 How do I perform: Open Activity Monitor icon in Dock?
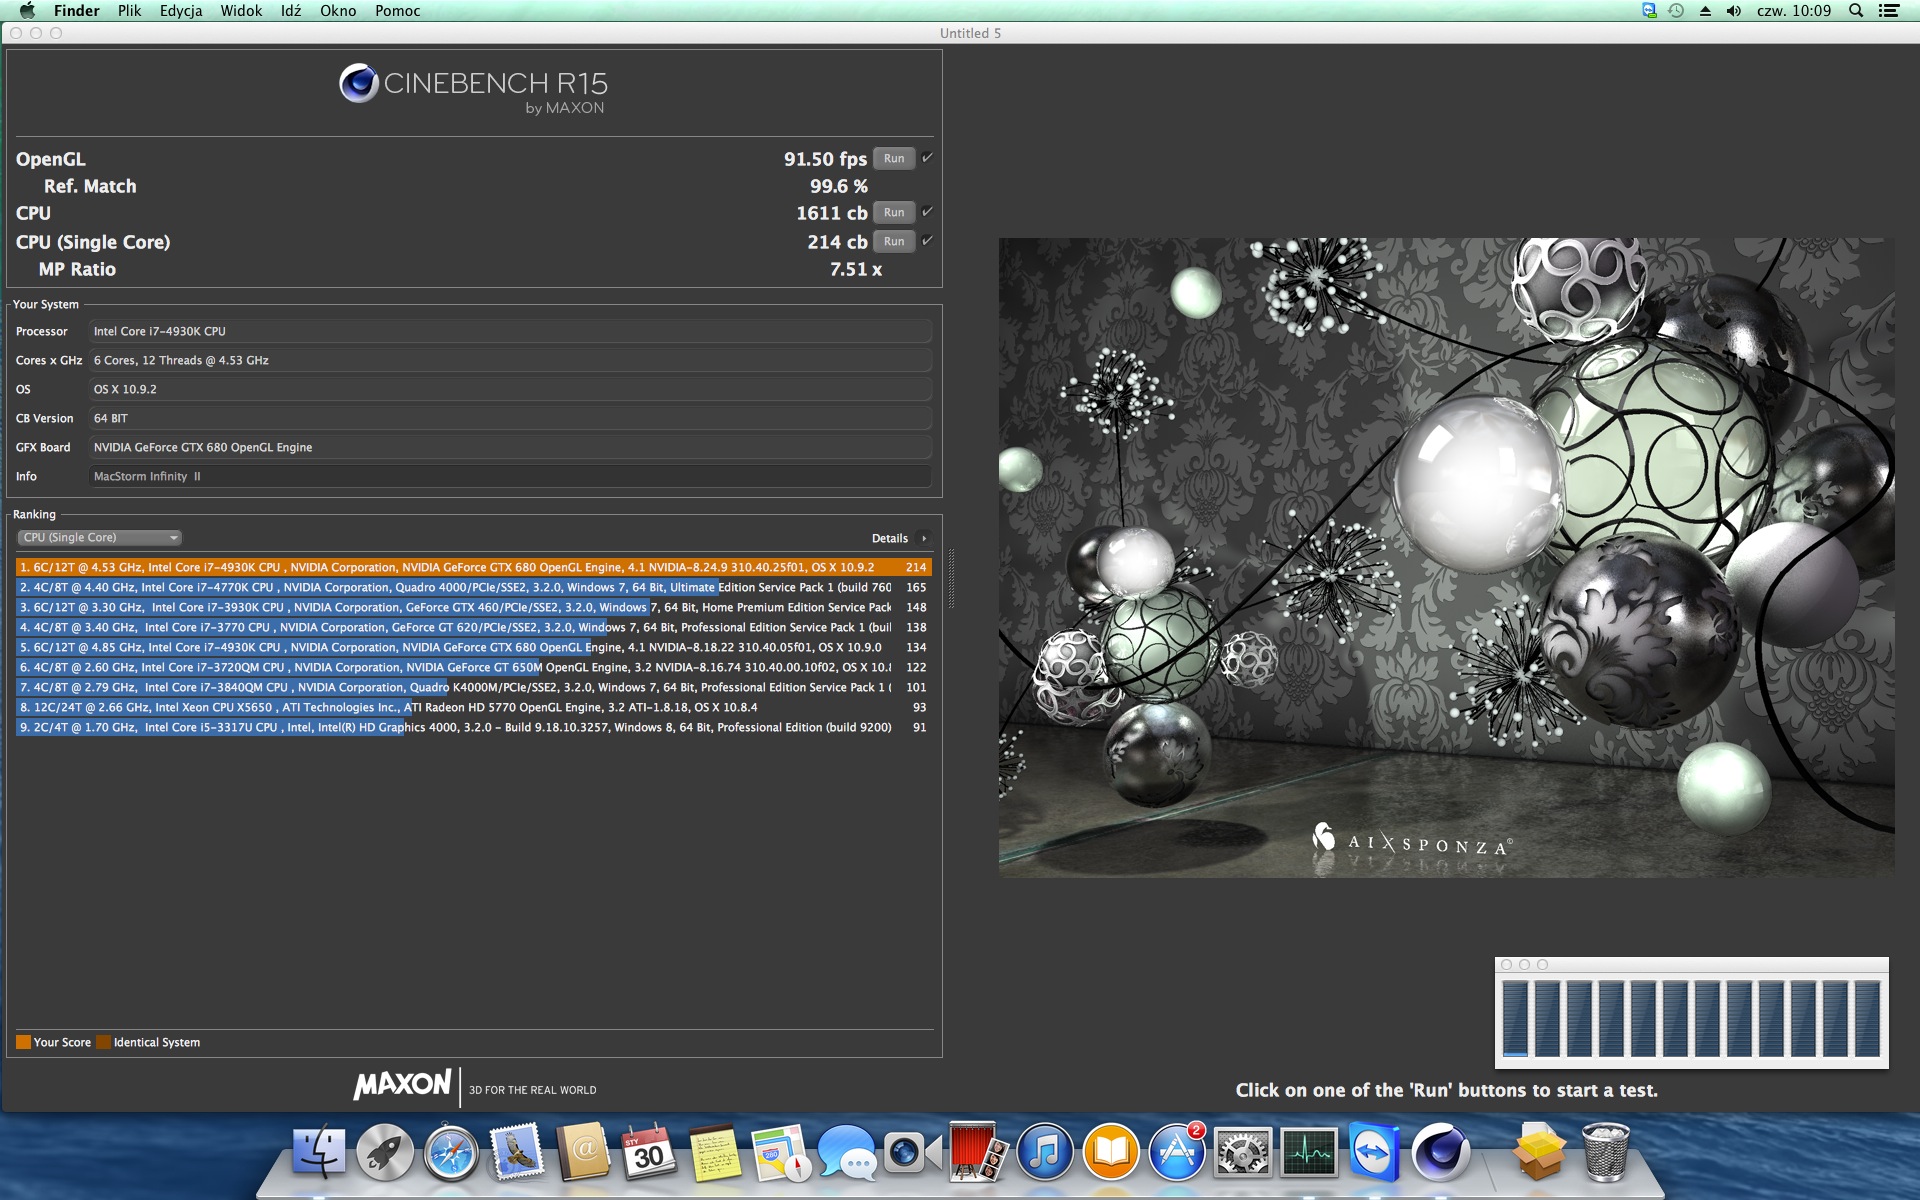click(1309, 1152)
